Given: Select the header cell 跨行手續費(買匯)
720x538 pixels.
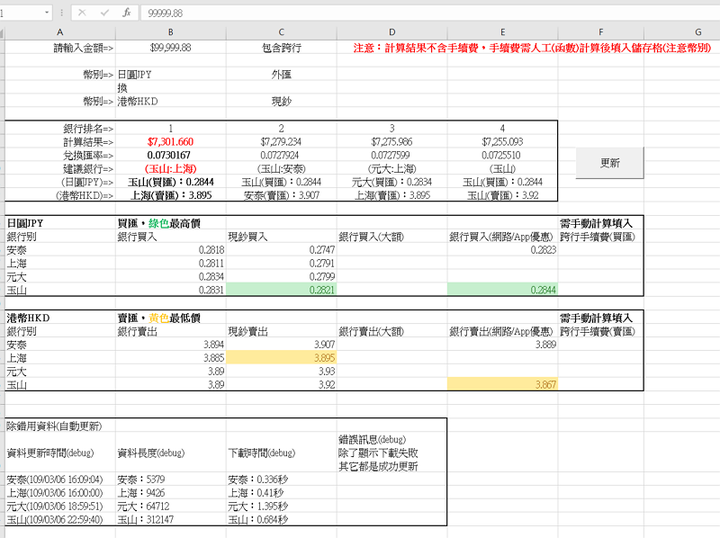Looking at the screenshot, I should pyautogui.click(x=601, y=236).
